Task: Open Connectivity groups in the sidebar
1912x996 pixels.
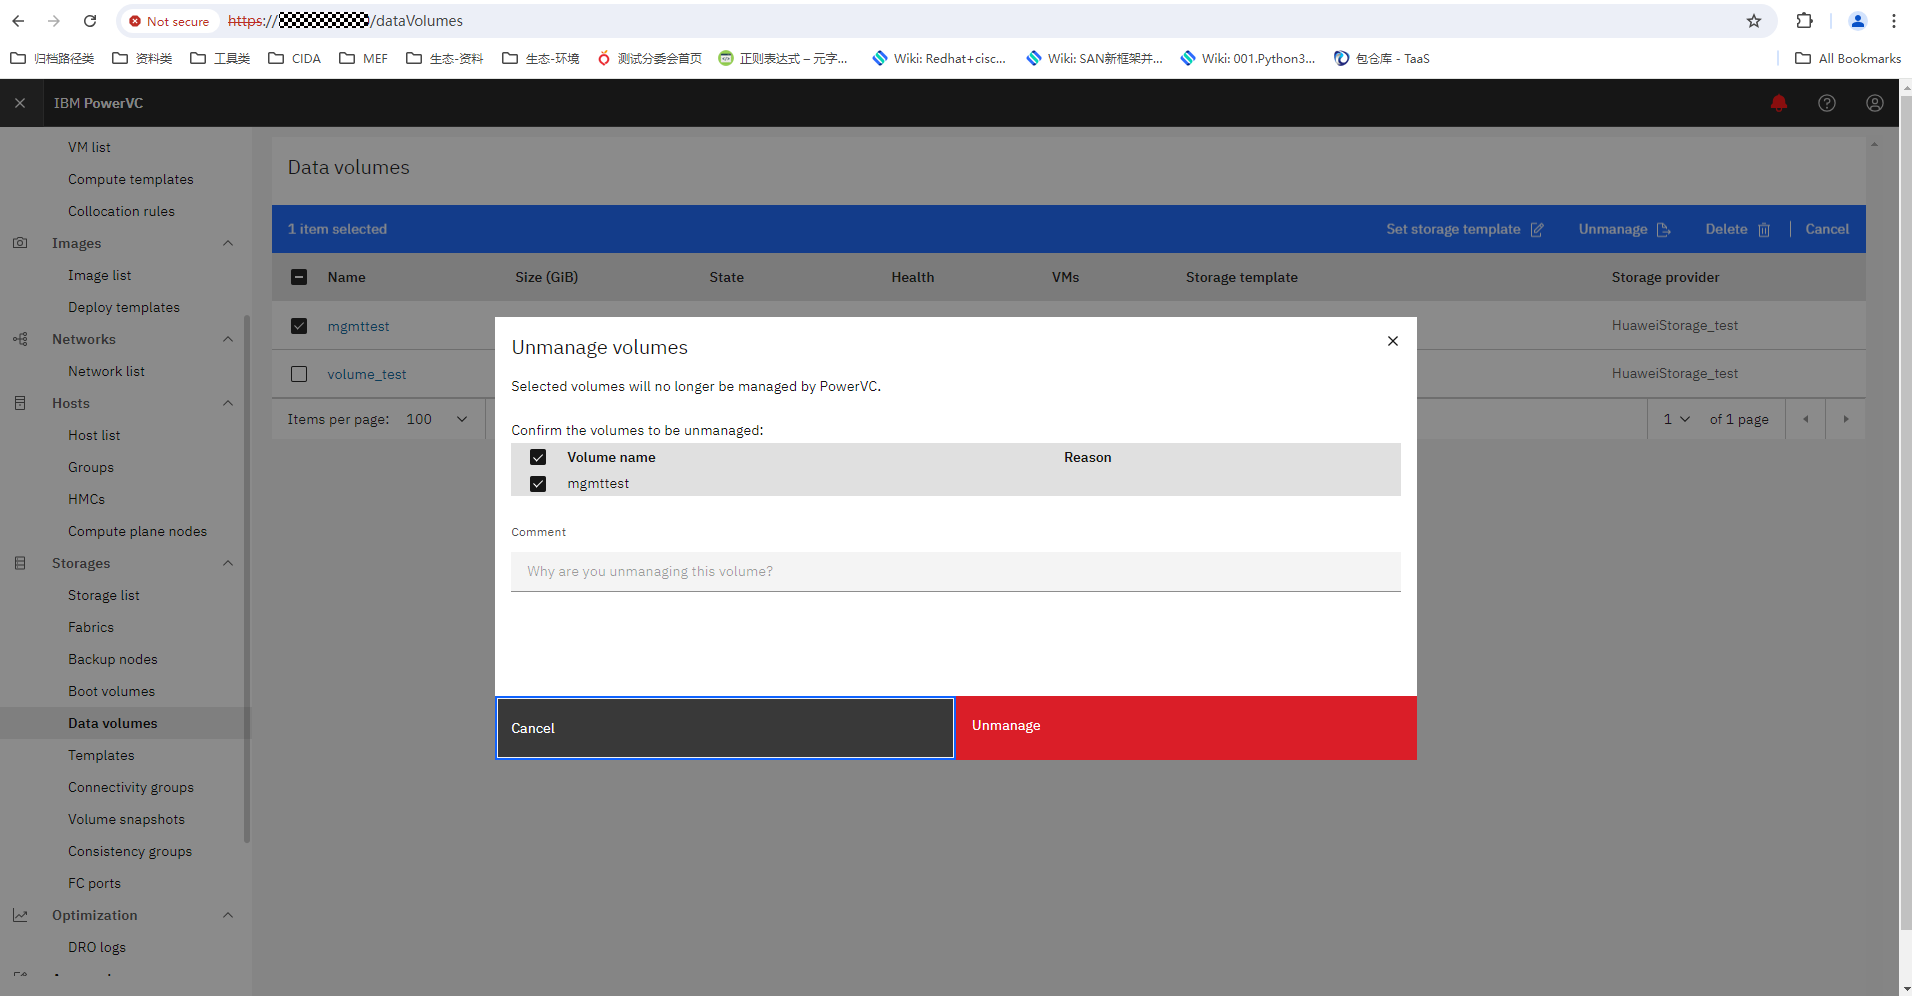Action: (x=131, y=787)
